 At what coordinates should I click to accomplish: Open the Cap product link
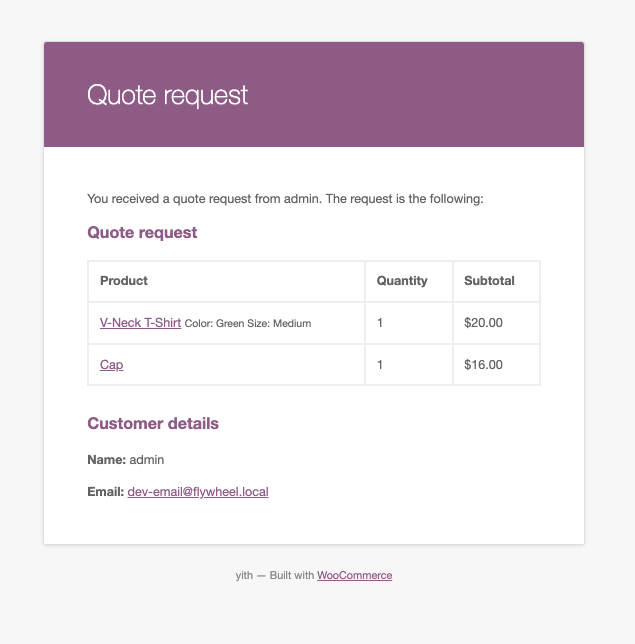coord(111,365)
